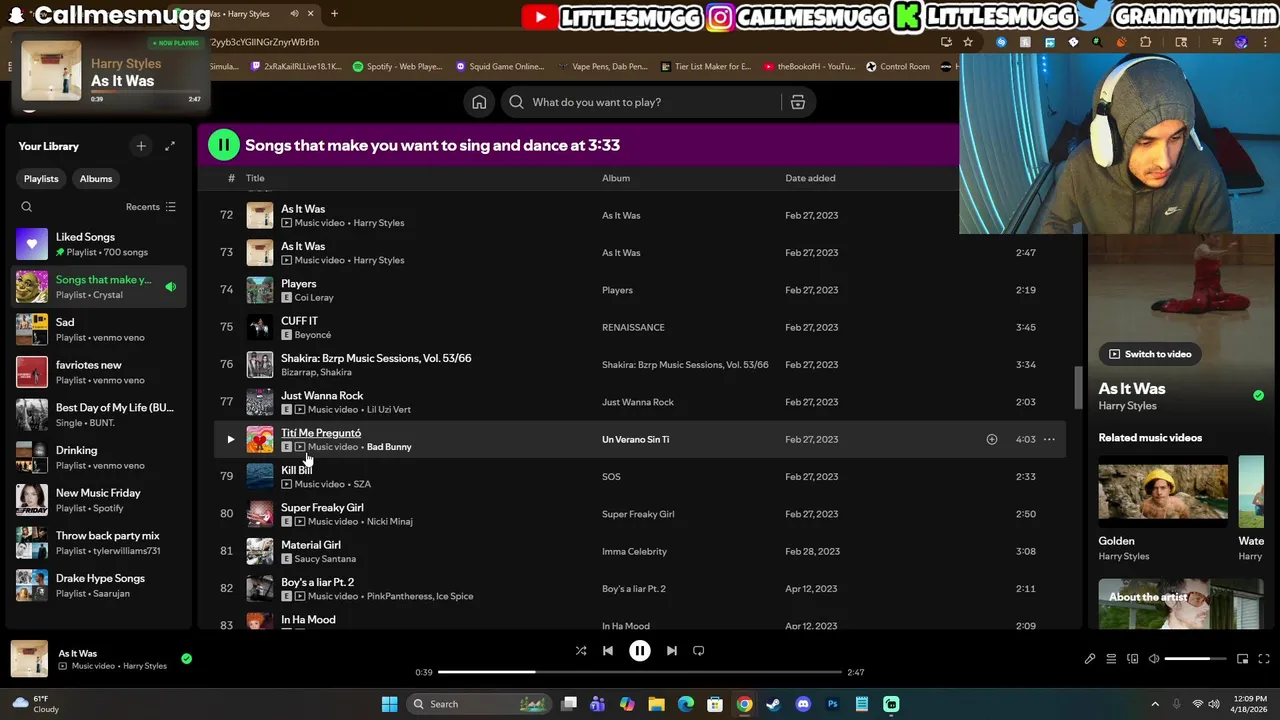Mute using the player volume speaker icon

coord(1154,659)
